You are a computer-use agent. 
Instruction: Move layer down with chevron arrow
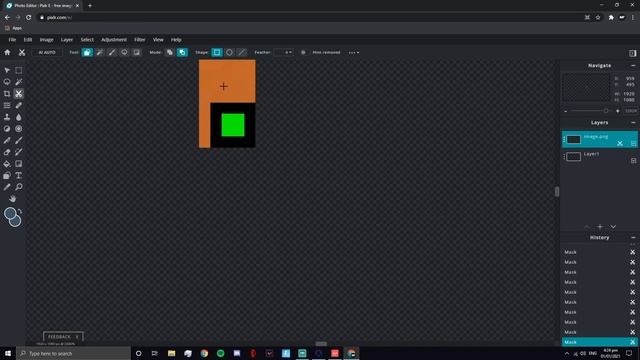(x=613, y=227)
